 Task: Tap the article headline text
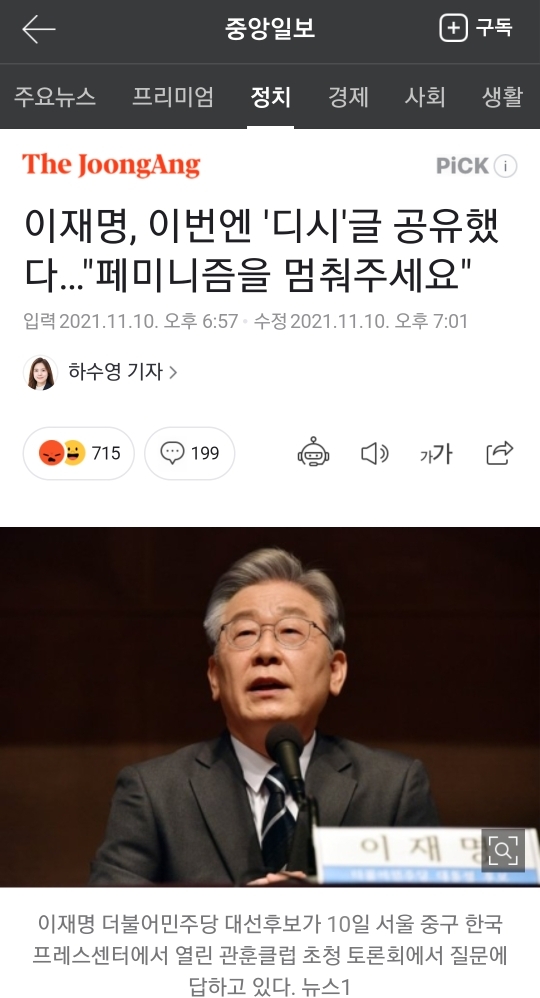[x=262, y=250]
